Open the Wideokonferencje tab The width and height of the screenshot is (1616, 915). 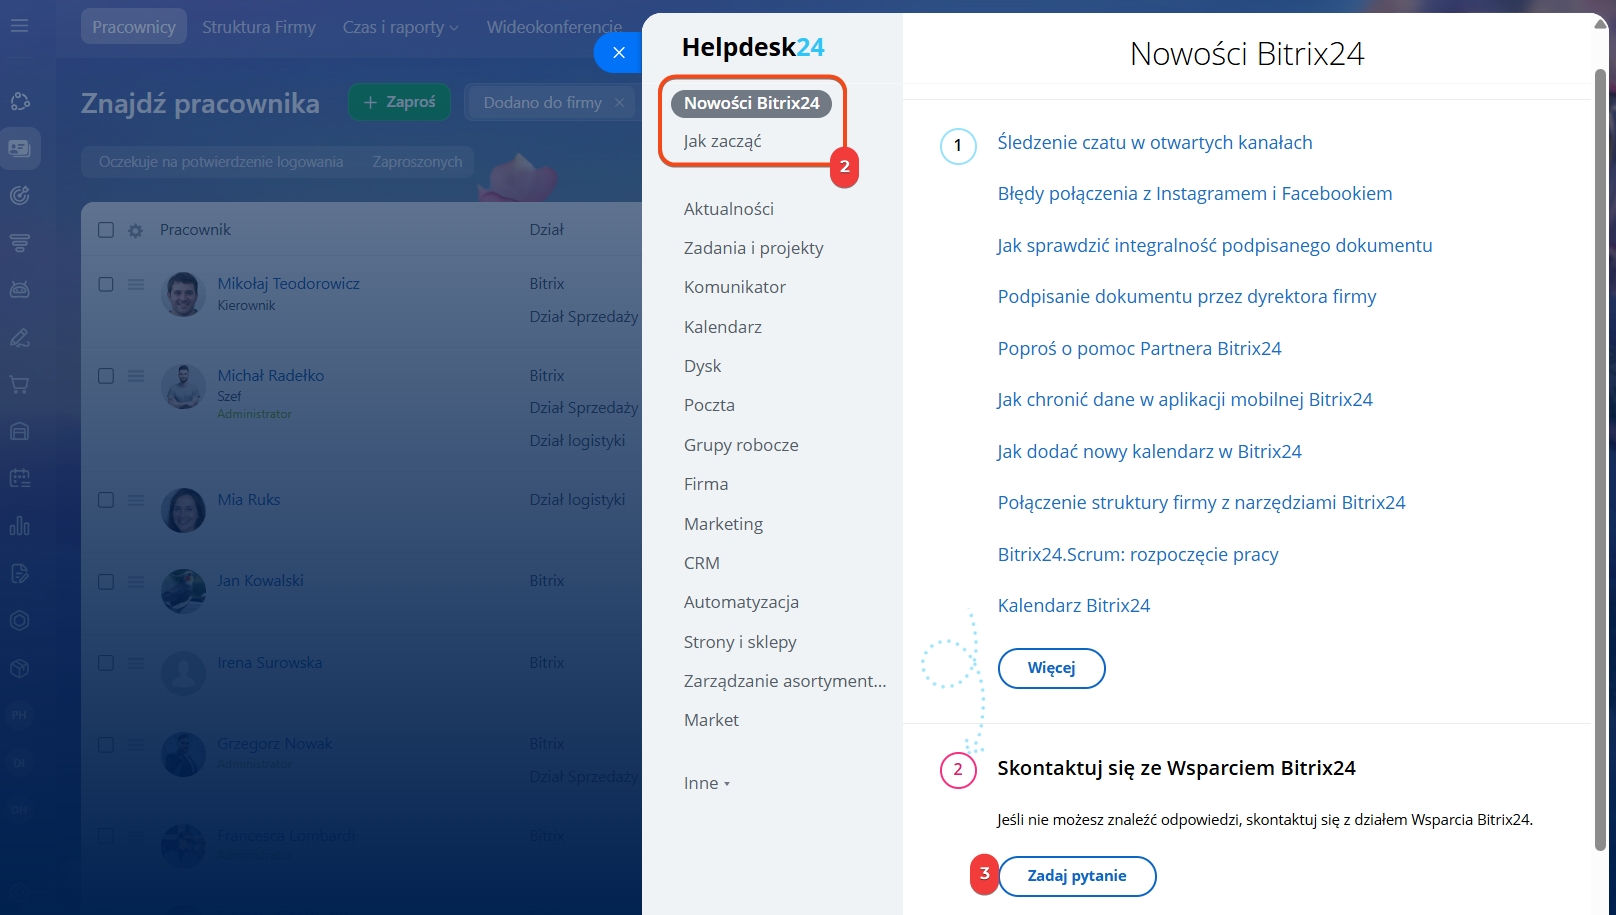pyautogui.click(x=554, y=27)
